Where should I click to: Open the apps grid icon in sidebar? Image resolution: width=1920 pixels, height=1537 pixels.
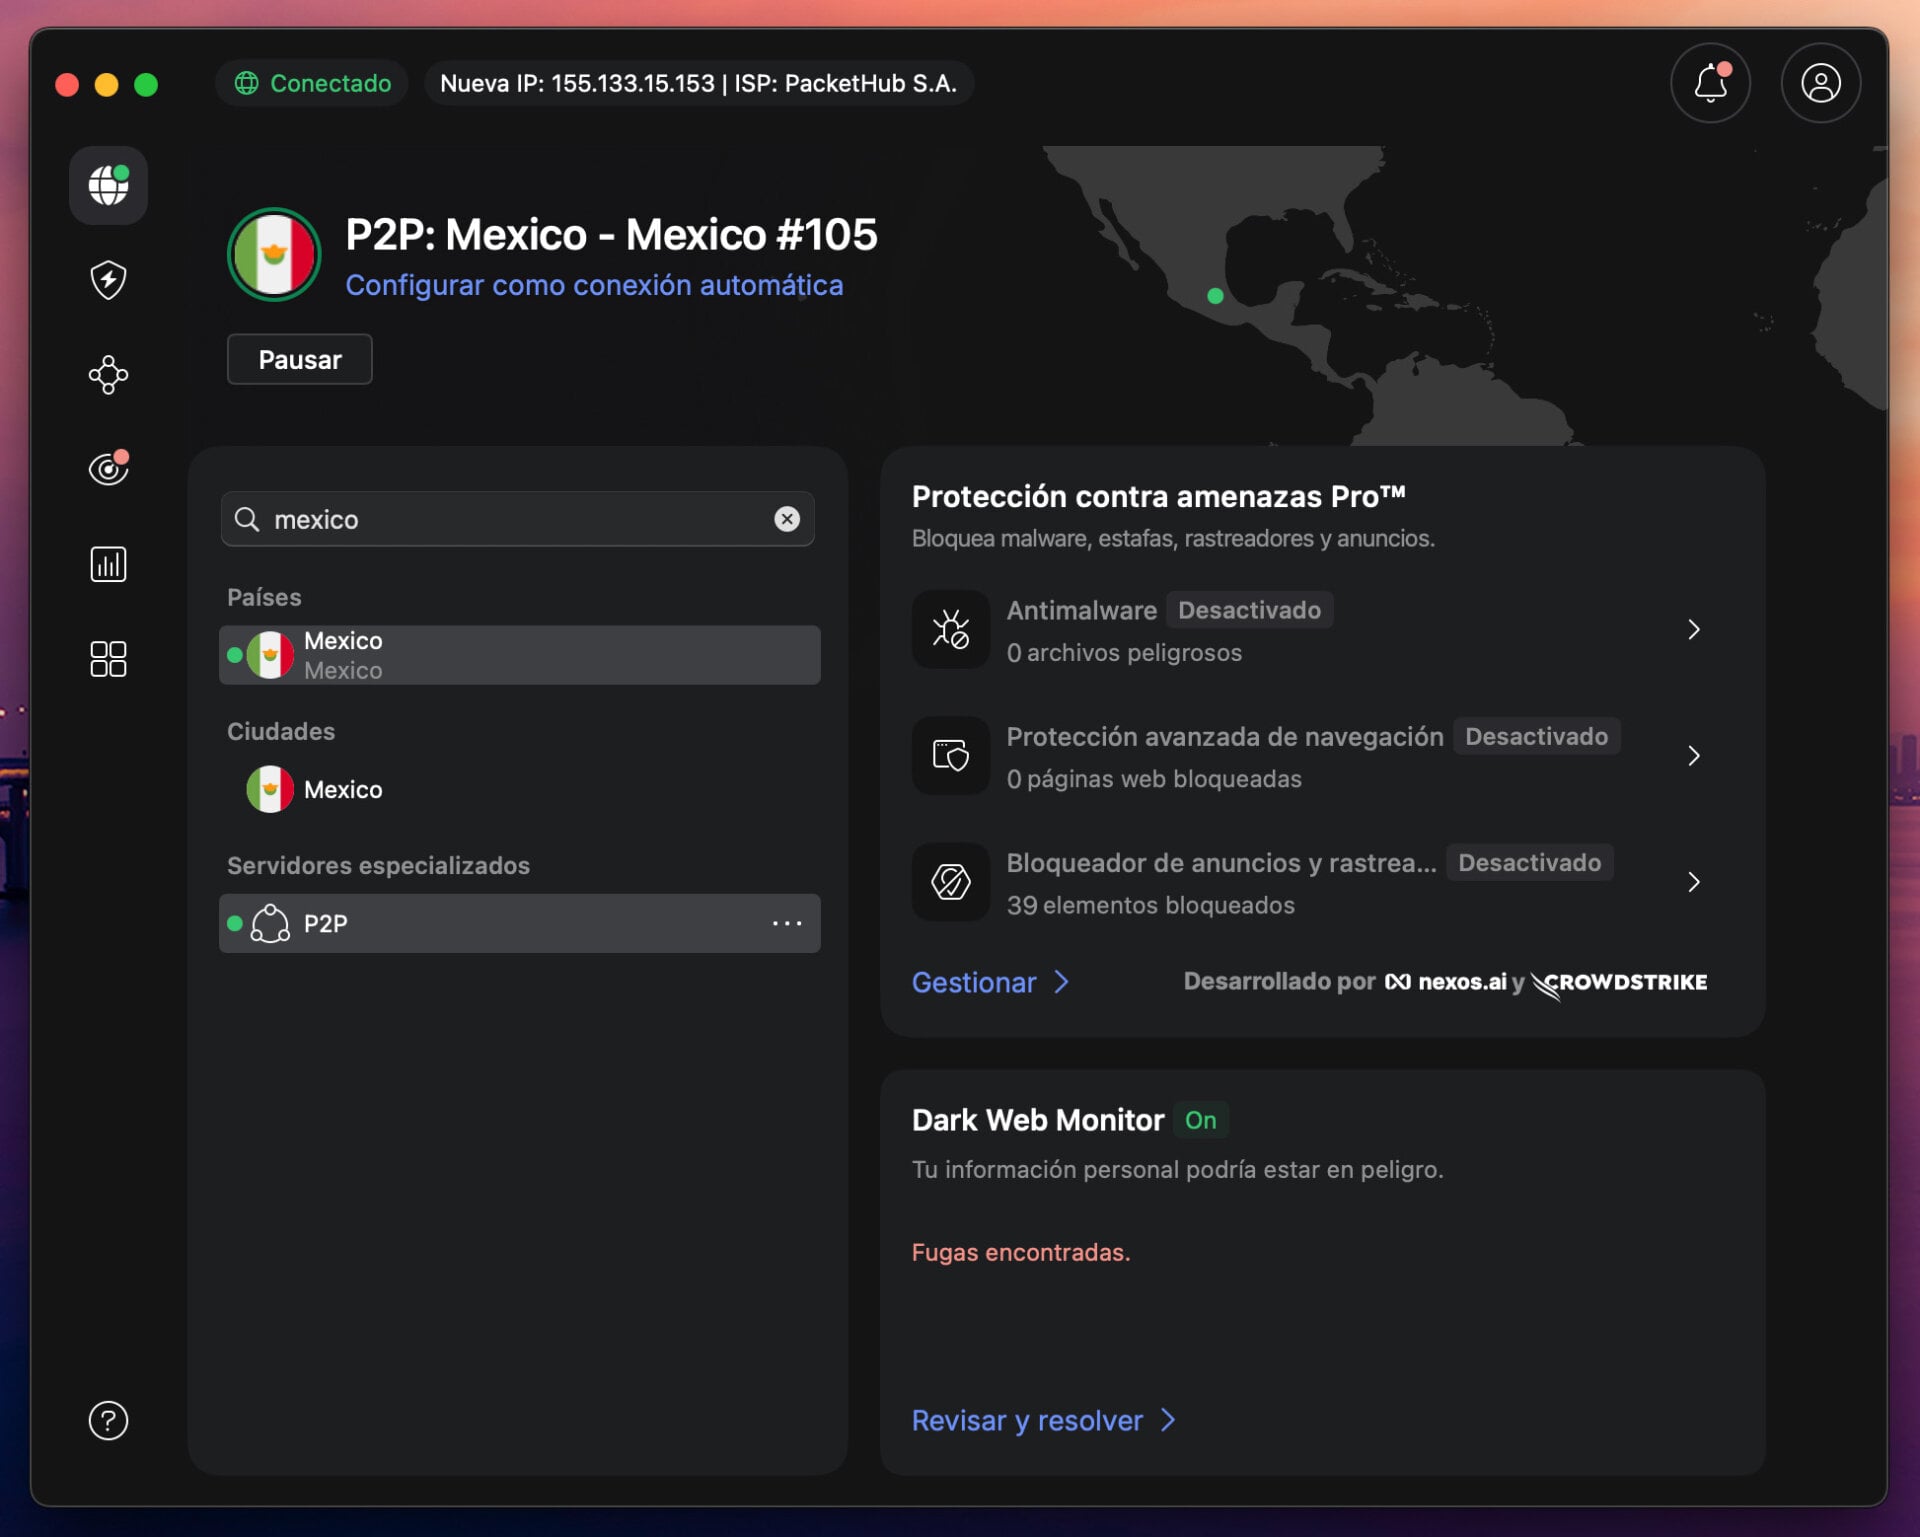pos(108,658)
